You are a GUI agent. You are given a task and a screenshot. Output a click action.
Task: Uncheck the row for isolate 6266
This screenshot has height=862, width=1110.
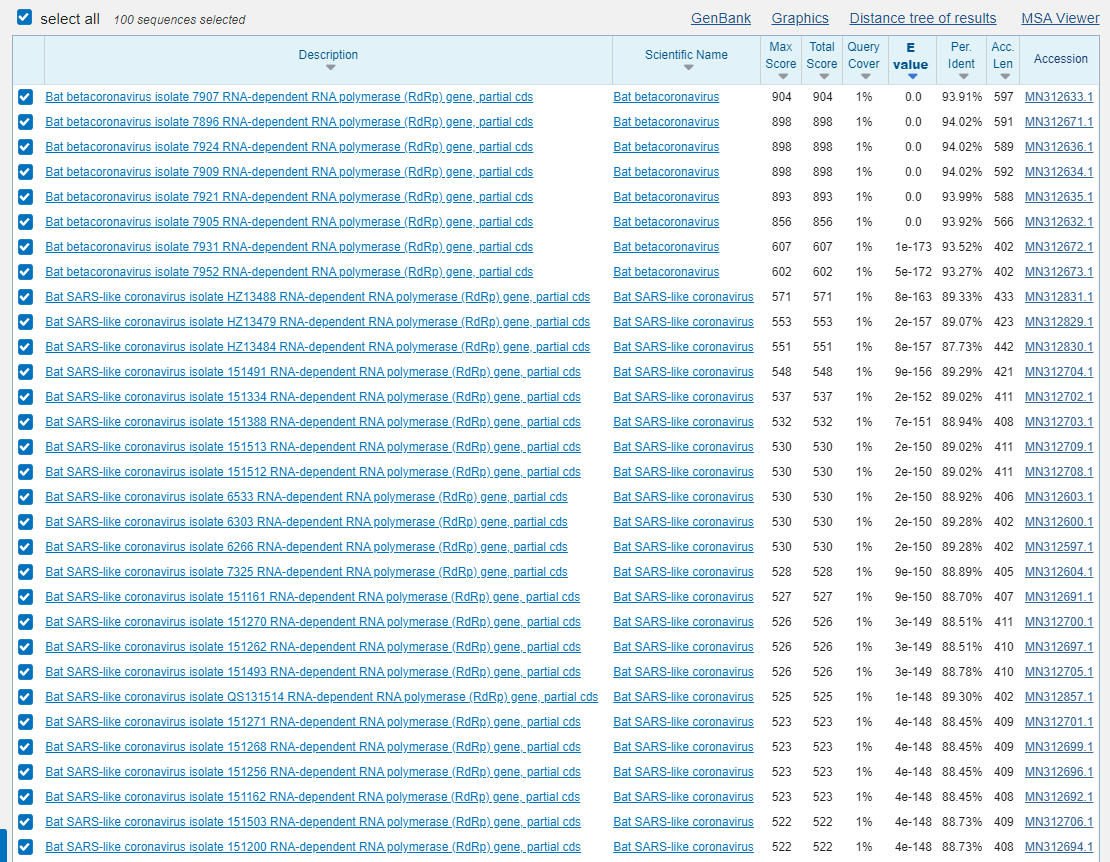(25, 547)
